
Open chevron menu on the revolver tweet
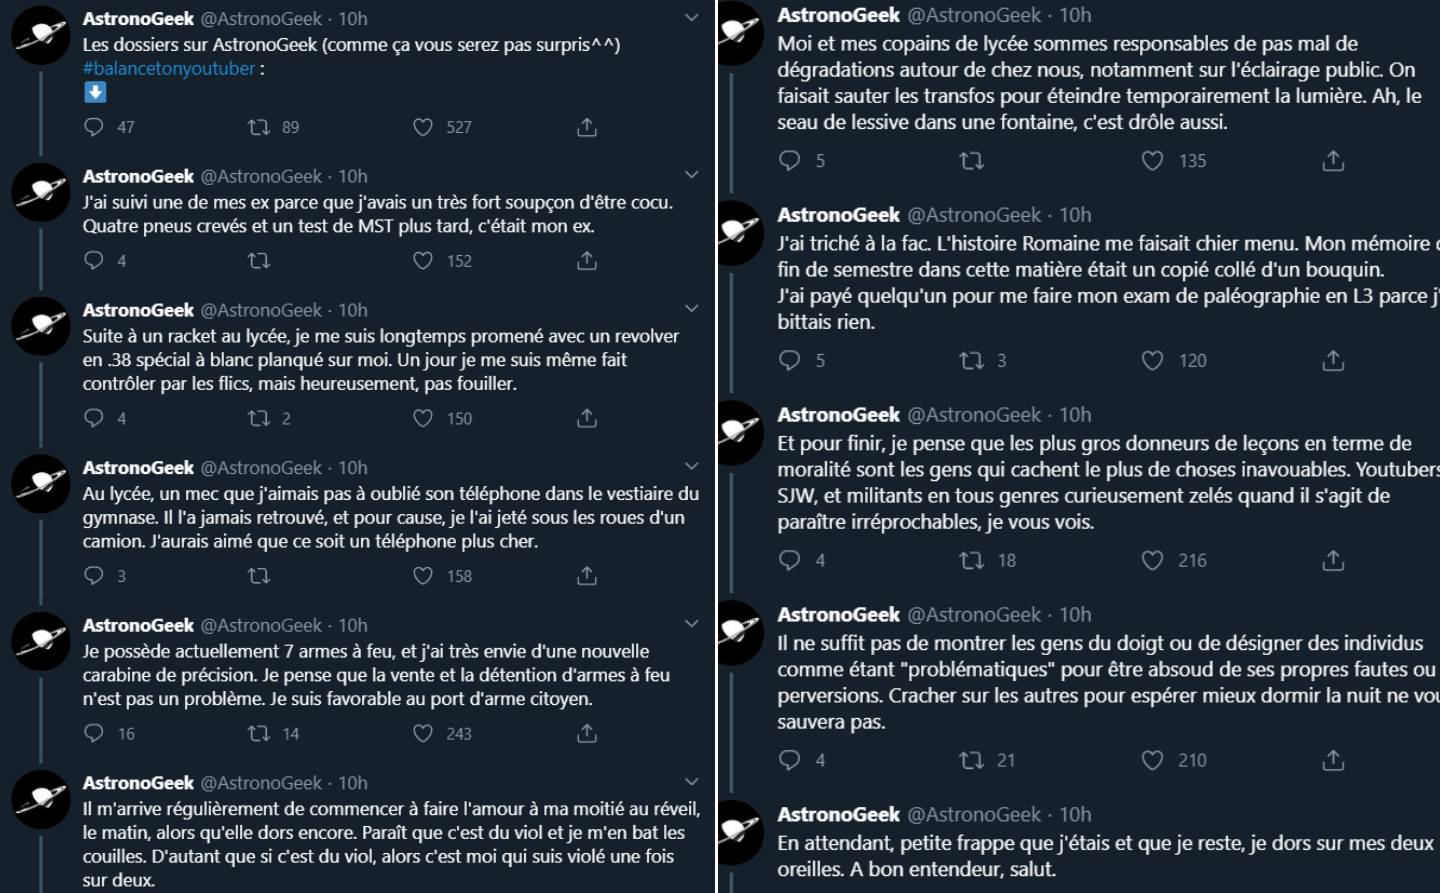pos(691,309)
